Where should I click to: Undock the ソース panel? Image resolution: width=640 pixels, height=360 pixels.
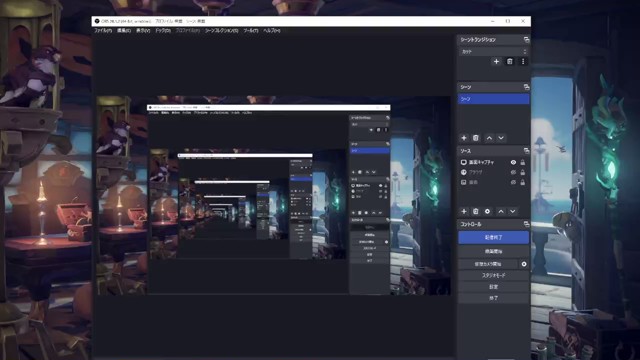pos(526,151)
